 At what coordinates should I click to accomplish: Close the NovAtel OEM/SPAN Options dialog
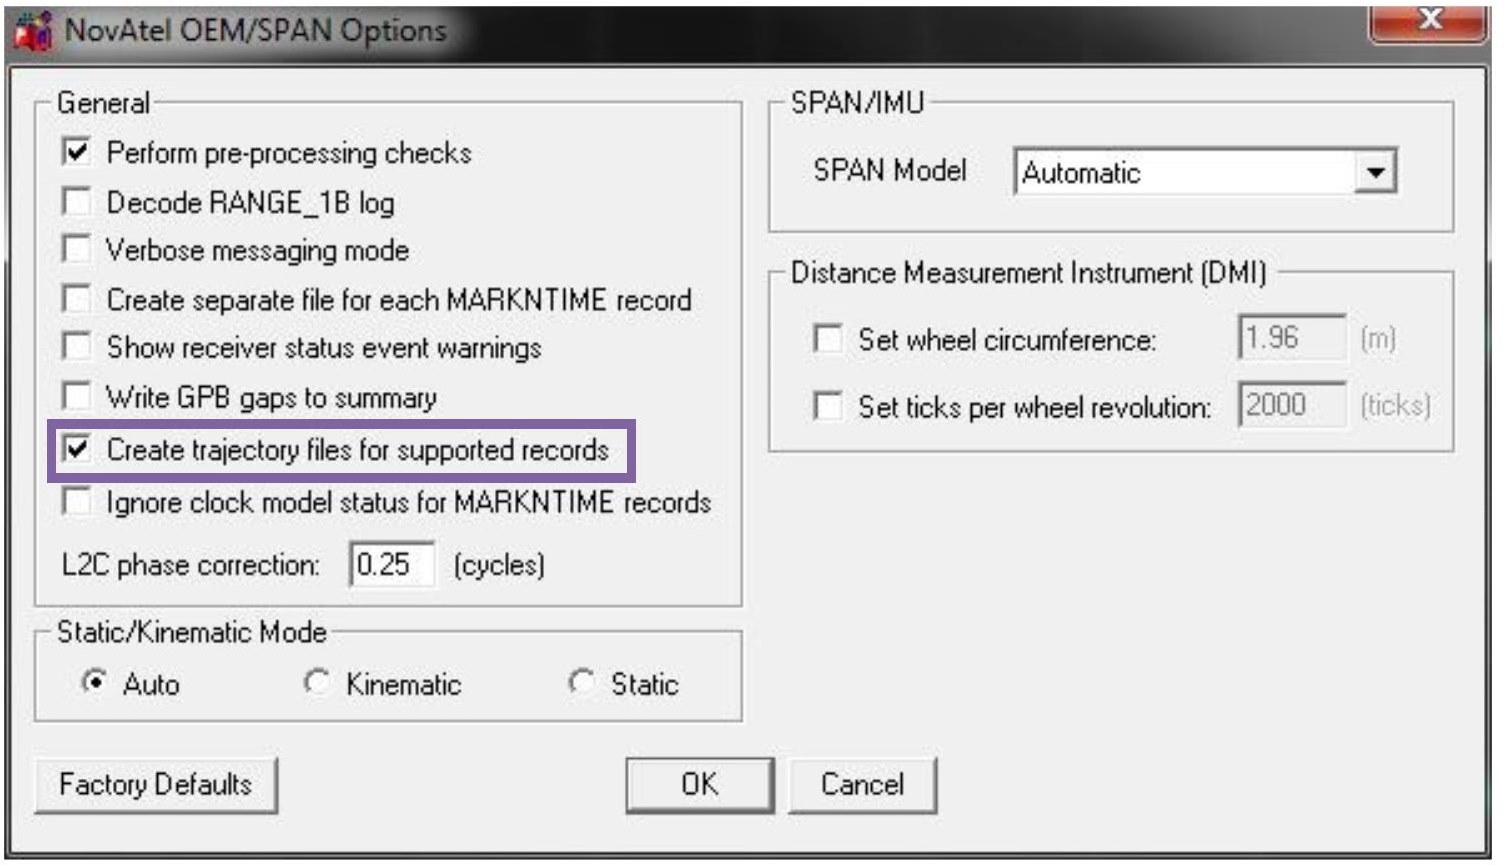pos(1428,22)
